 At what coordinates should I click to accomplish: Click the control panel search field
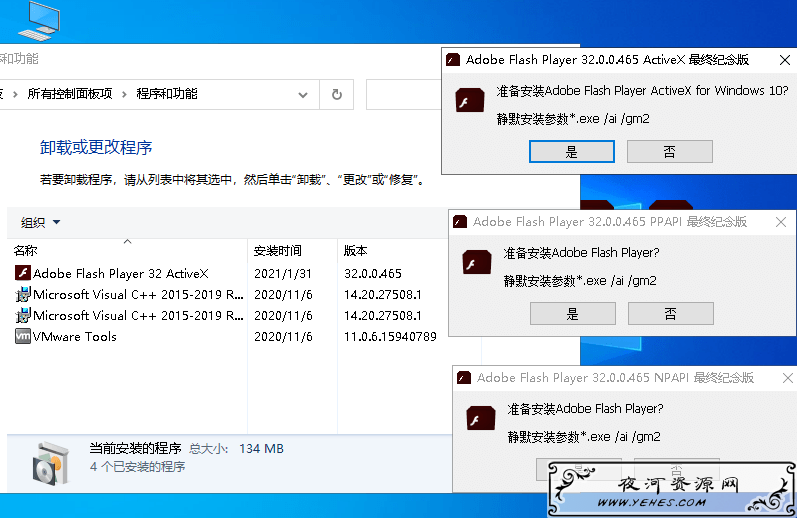point(404,94)
